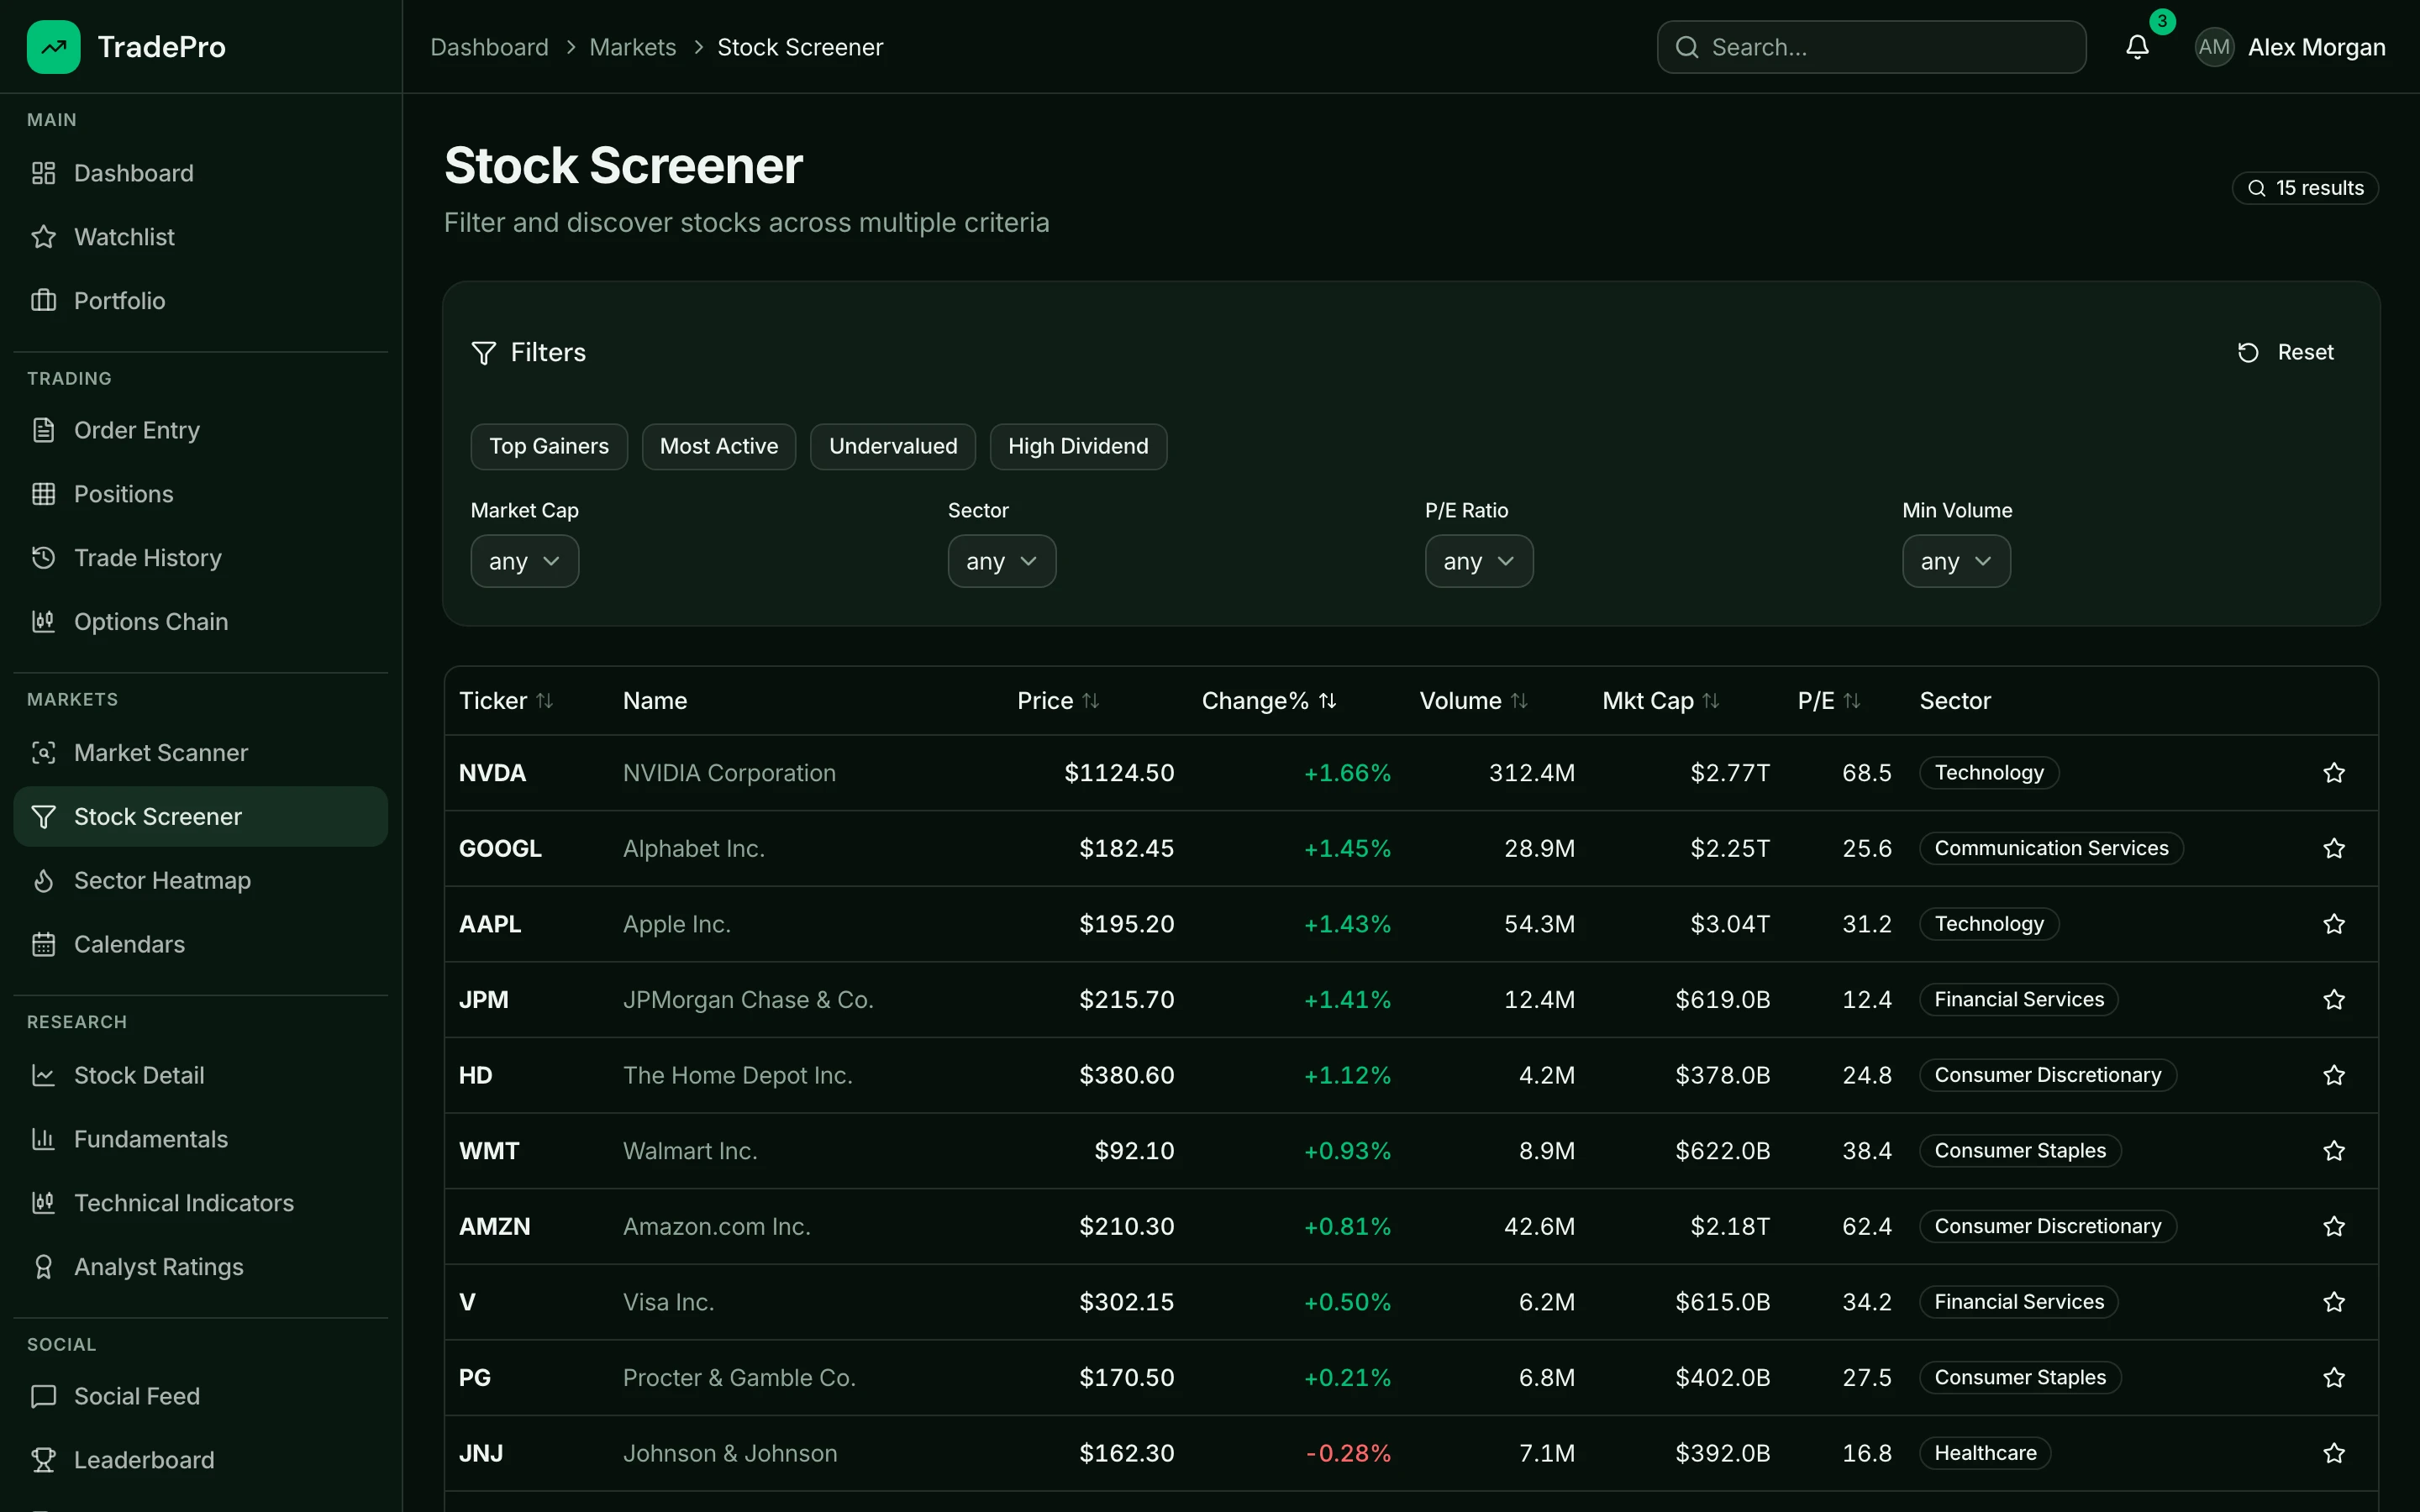Image resolution: width=2420 pixels, height=1512 pixels.
Task: Open Trade History
Action: (200, 558)
